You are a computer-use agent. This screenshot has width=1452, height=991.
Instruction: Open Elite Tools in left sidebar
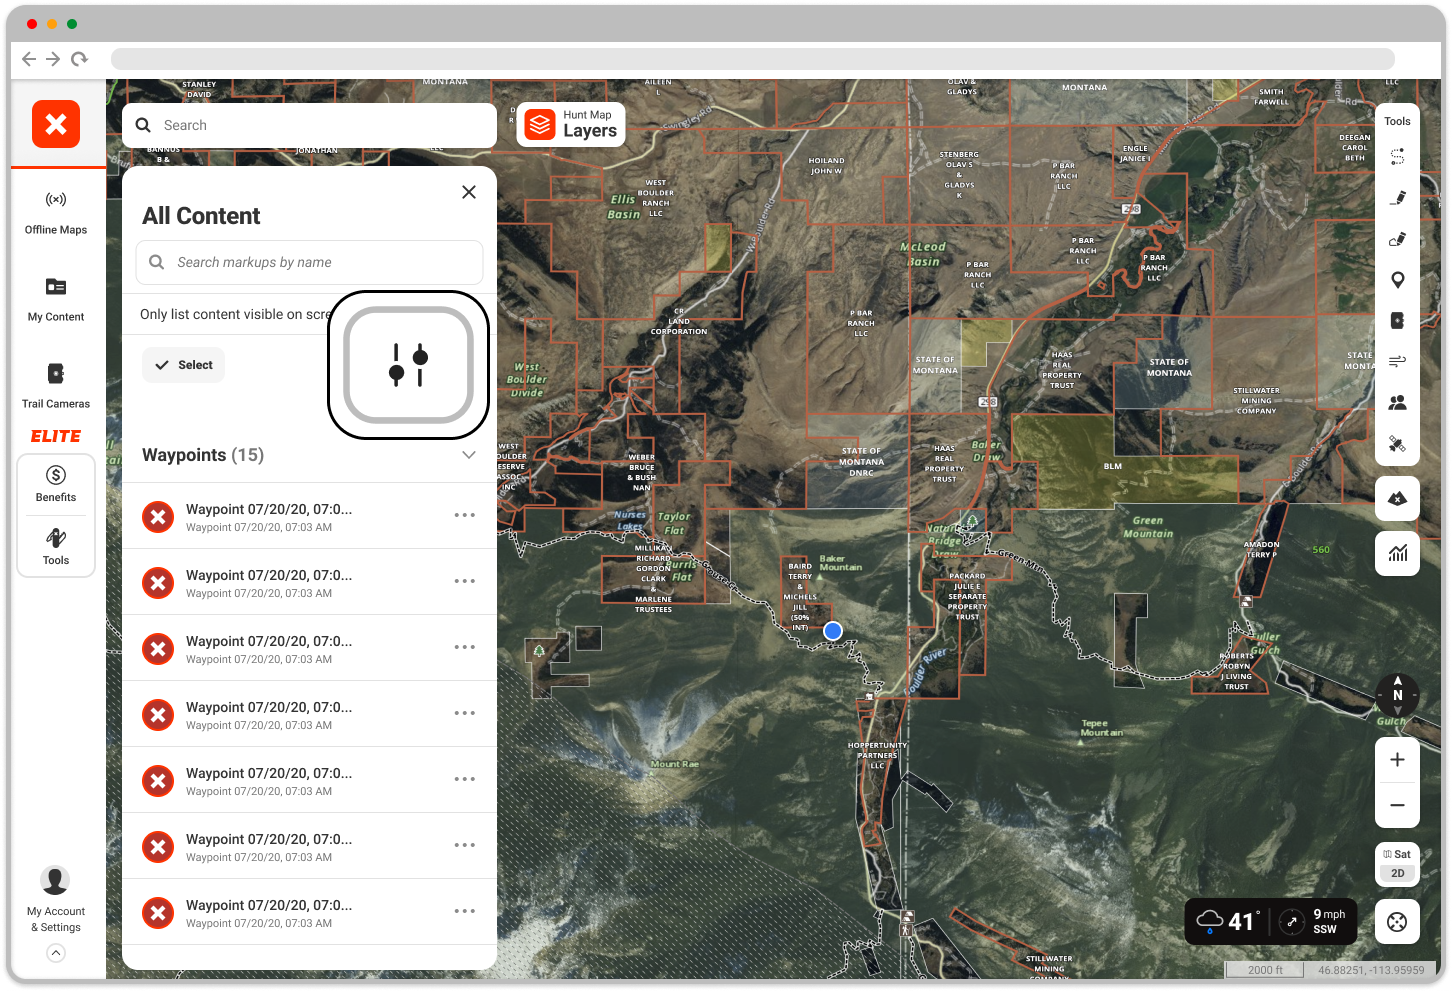pyautogui.click(x=56, y=547)
